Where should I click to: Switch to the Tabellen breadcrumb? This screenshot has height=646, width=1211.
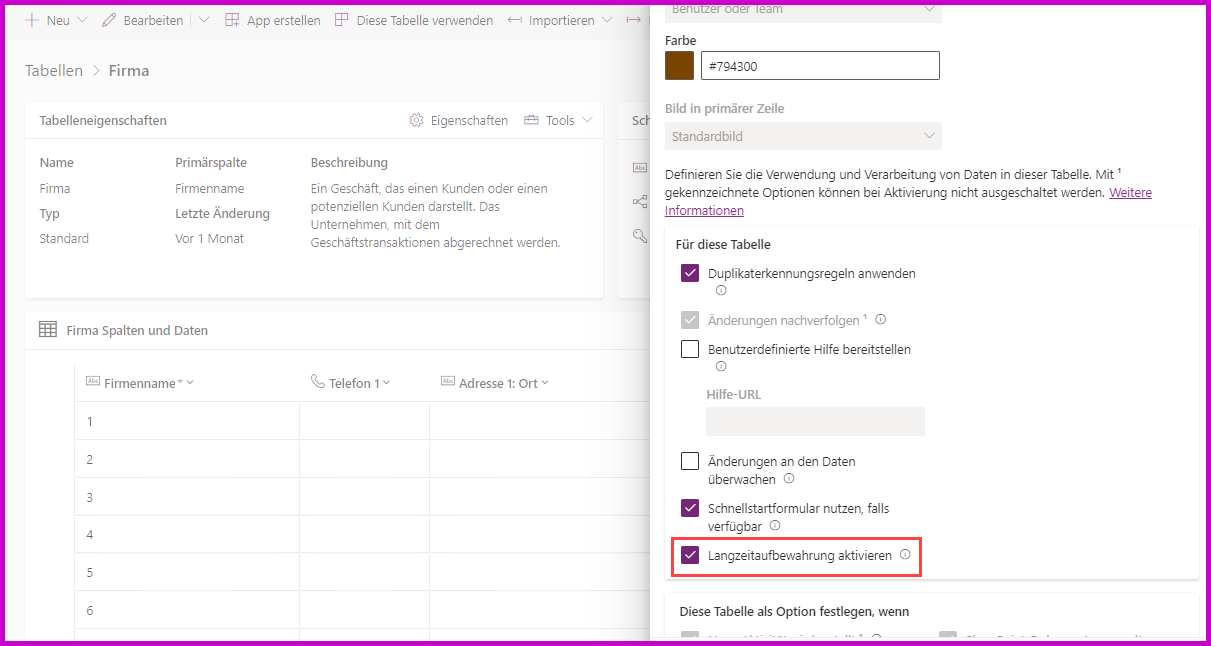53,70
